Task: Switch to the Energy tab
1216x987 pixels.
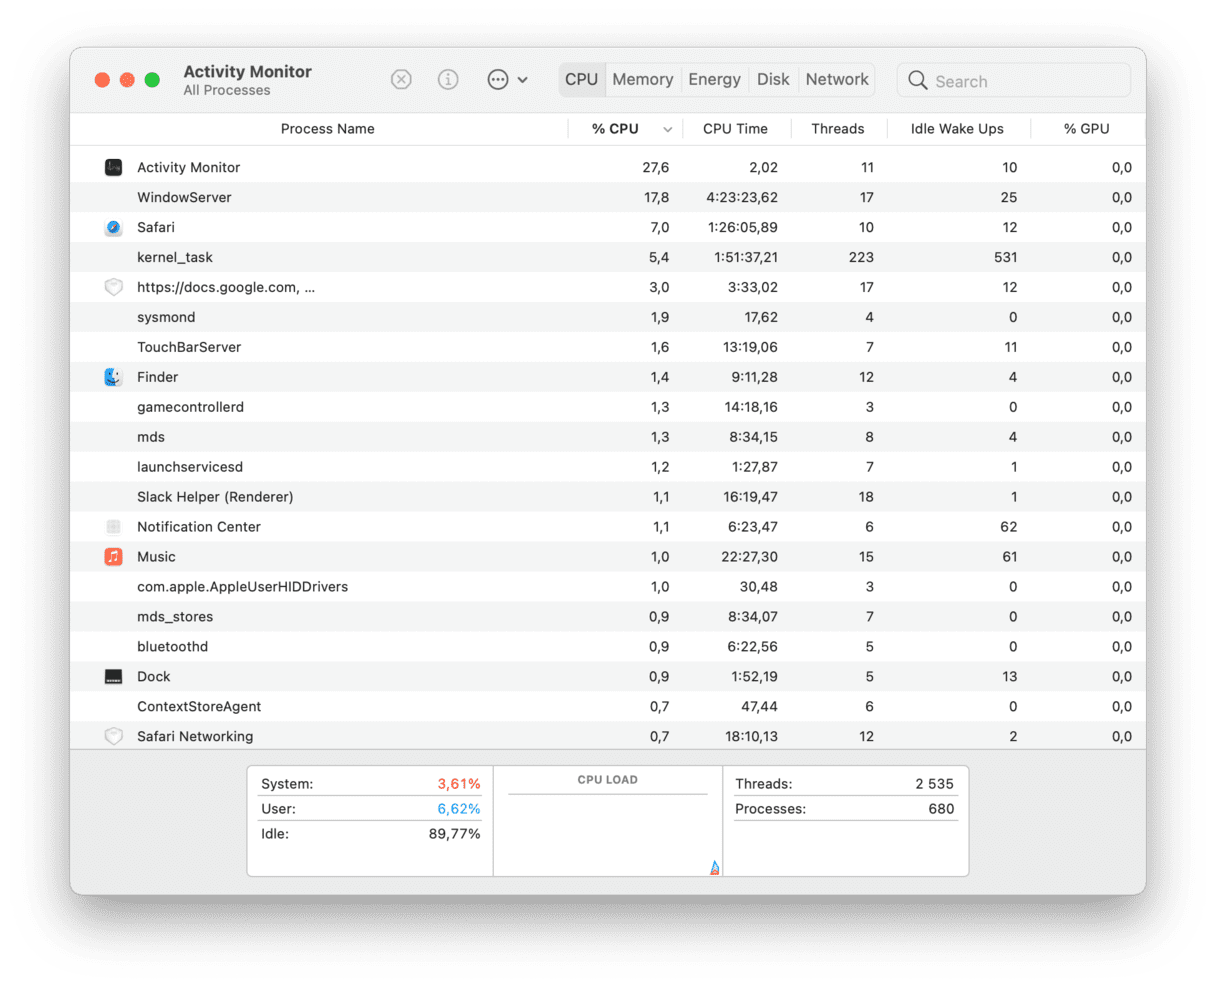Action: click(x=714, y=80)
